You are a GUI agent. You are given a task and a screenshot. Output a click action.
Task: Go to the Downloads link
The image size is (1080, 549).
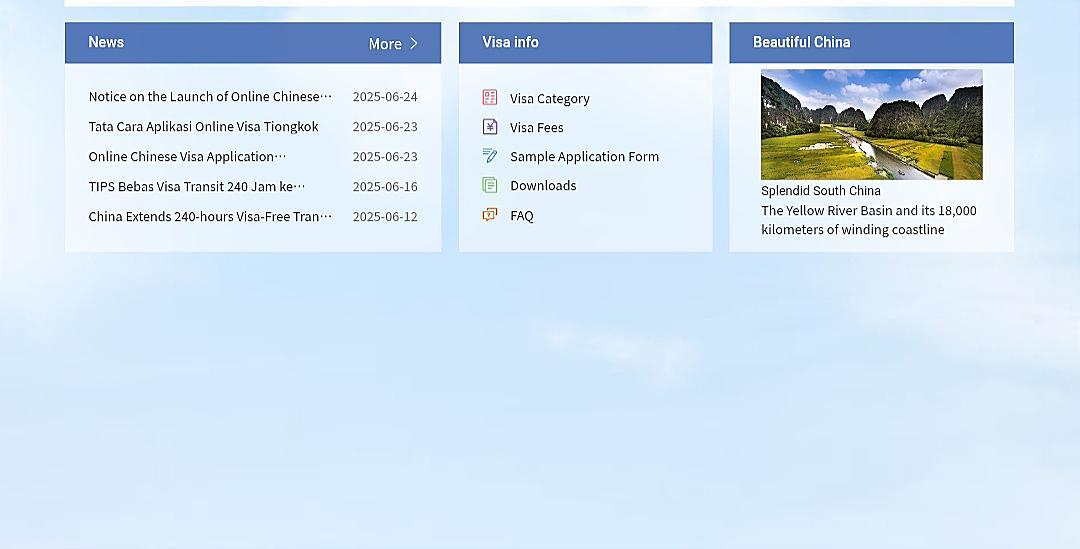click(x=543, y=185)
